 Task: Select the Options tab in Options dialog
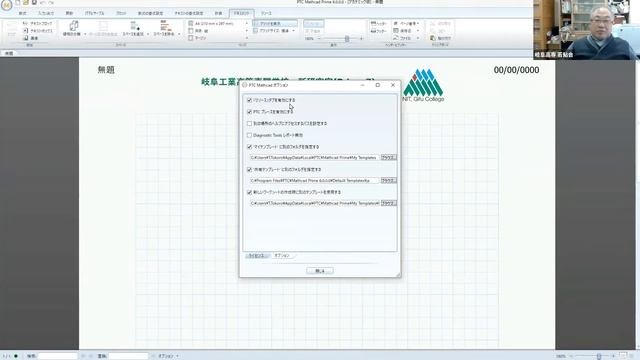pos(282,256)
